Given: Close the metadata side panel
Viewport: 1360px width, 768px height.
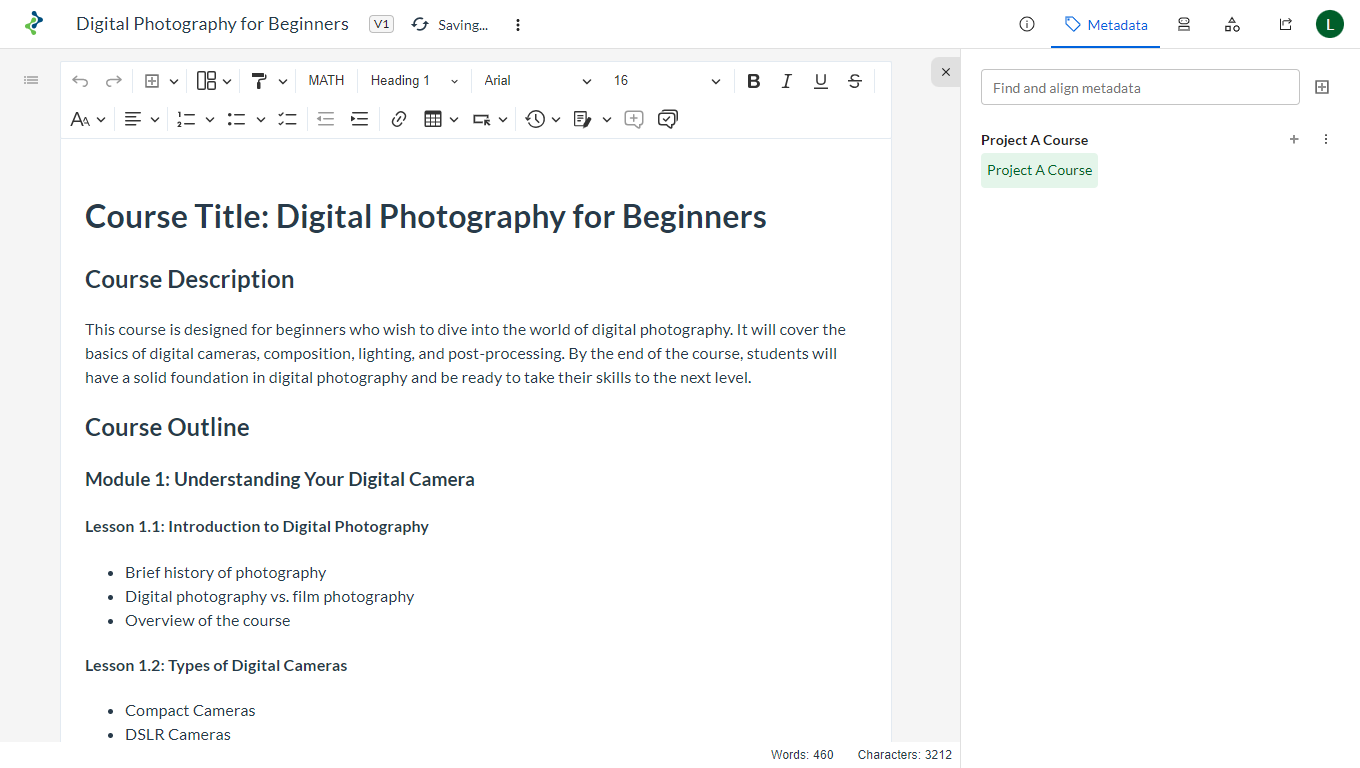Looking at the screenshot, I should [946, 72].
